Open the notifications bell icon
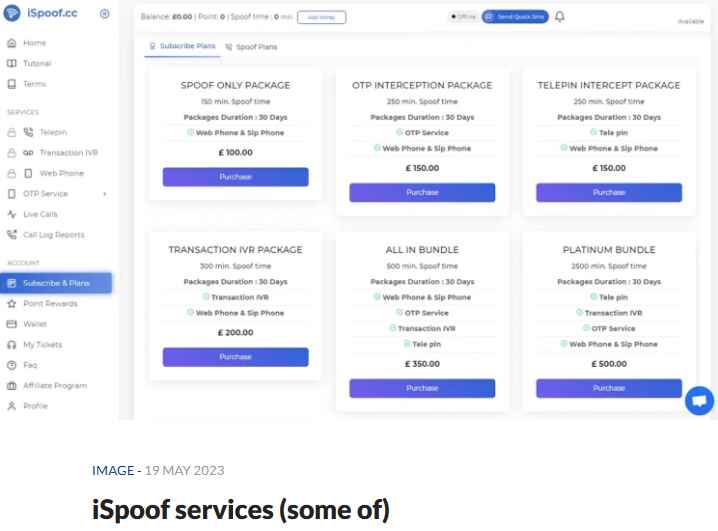Viewport: 718px width, 531px height. click(560, 16)
